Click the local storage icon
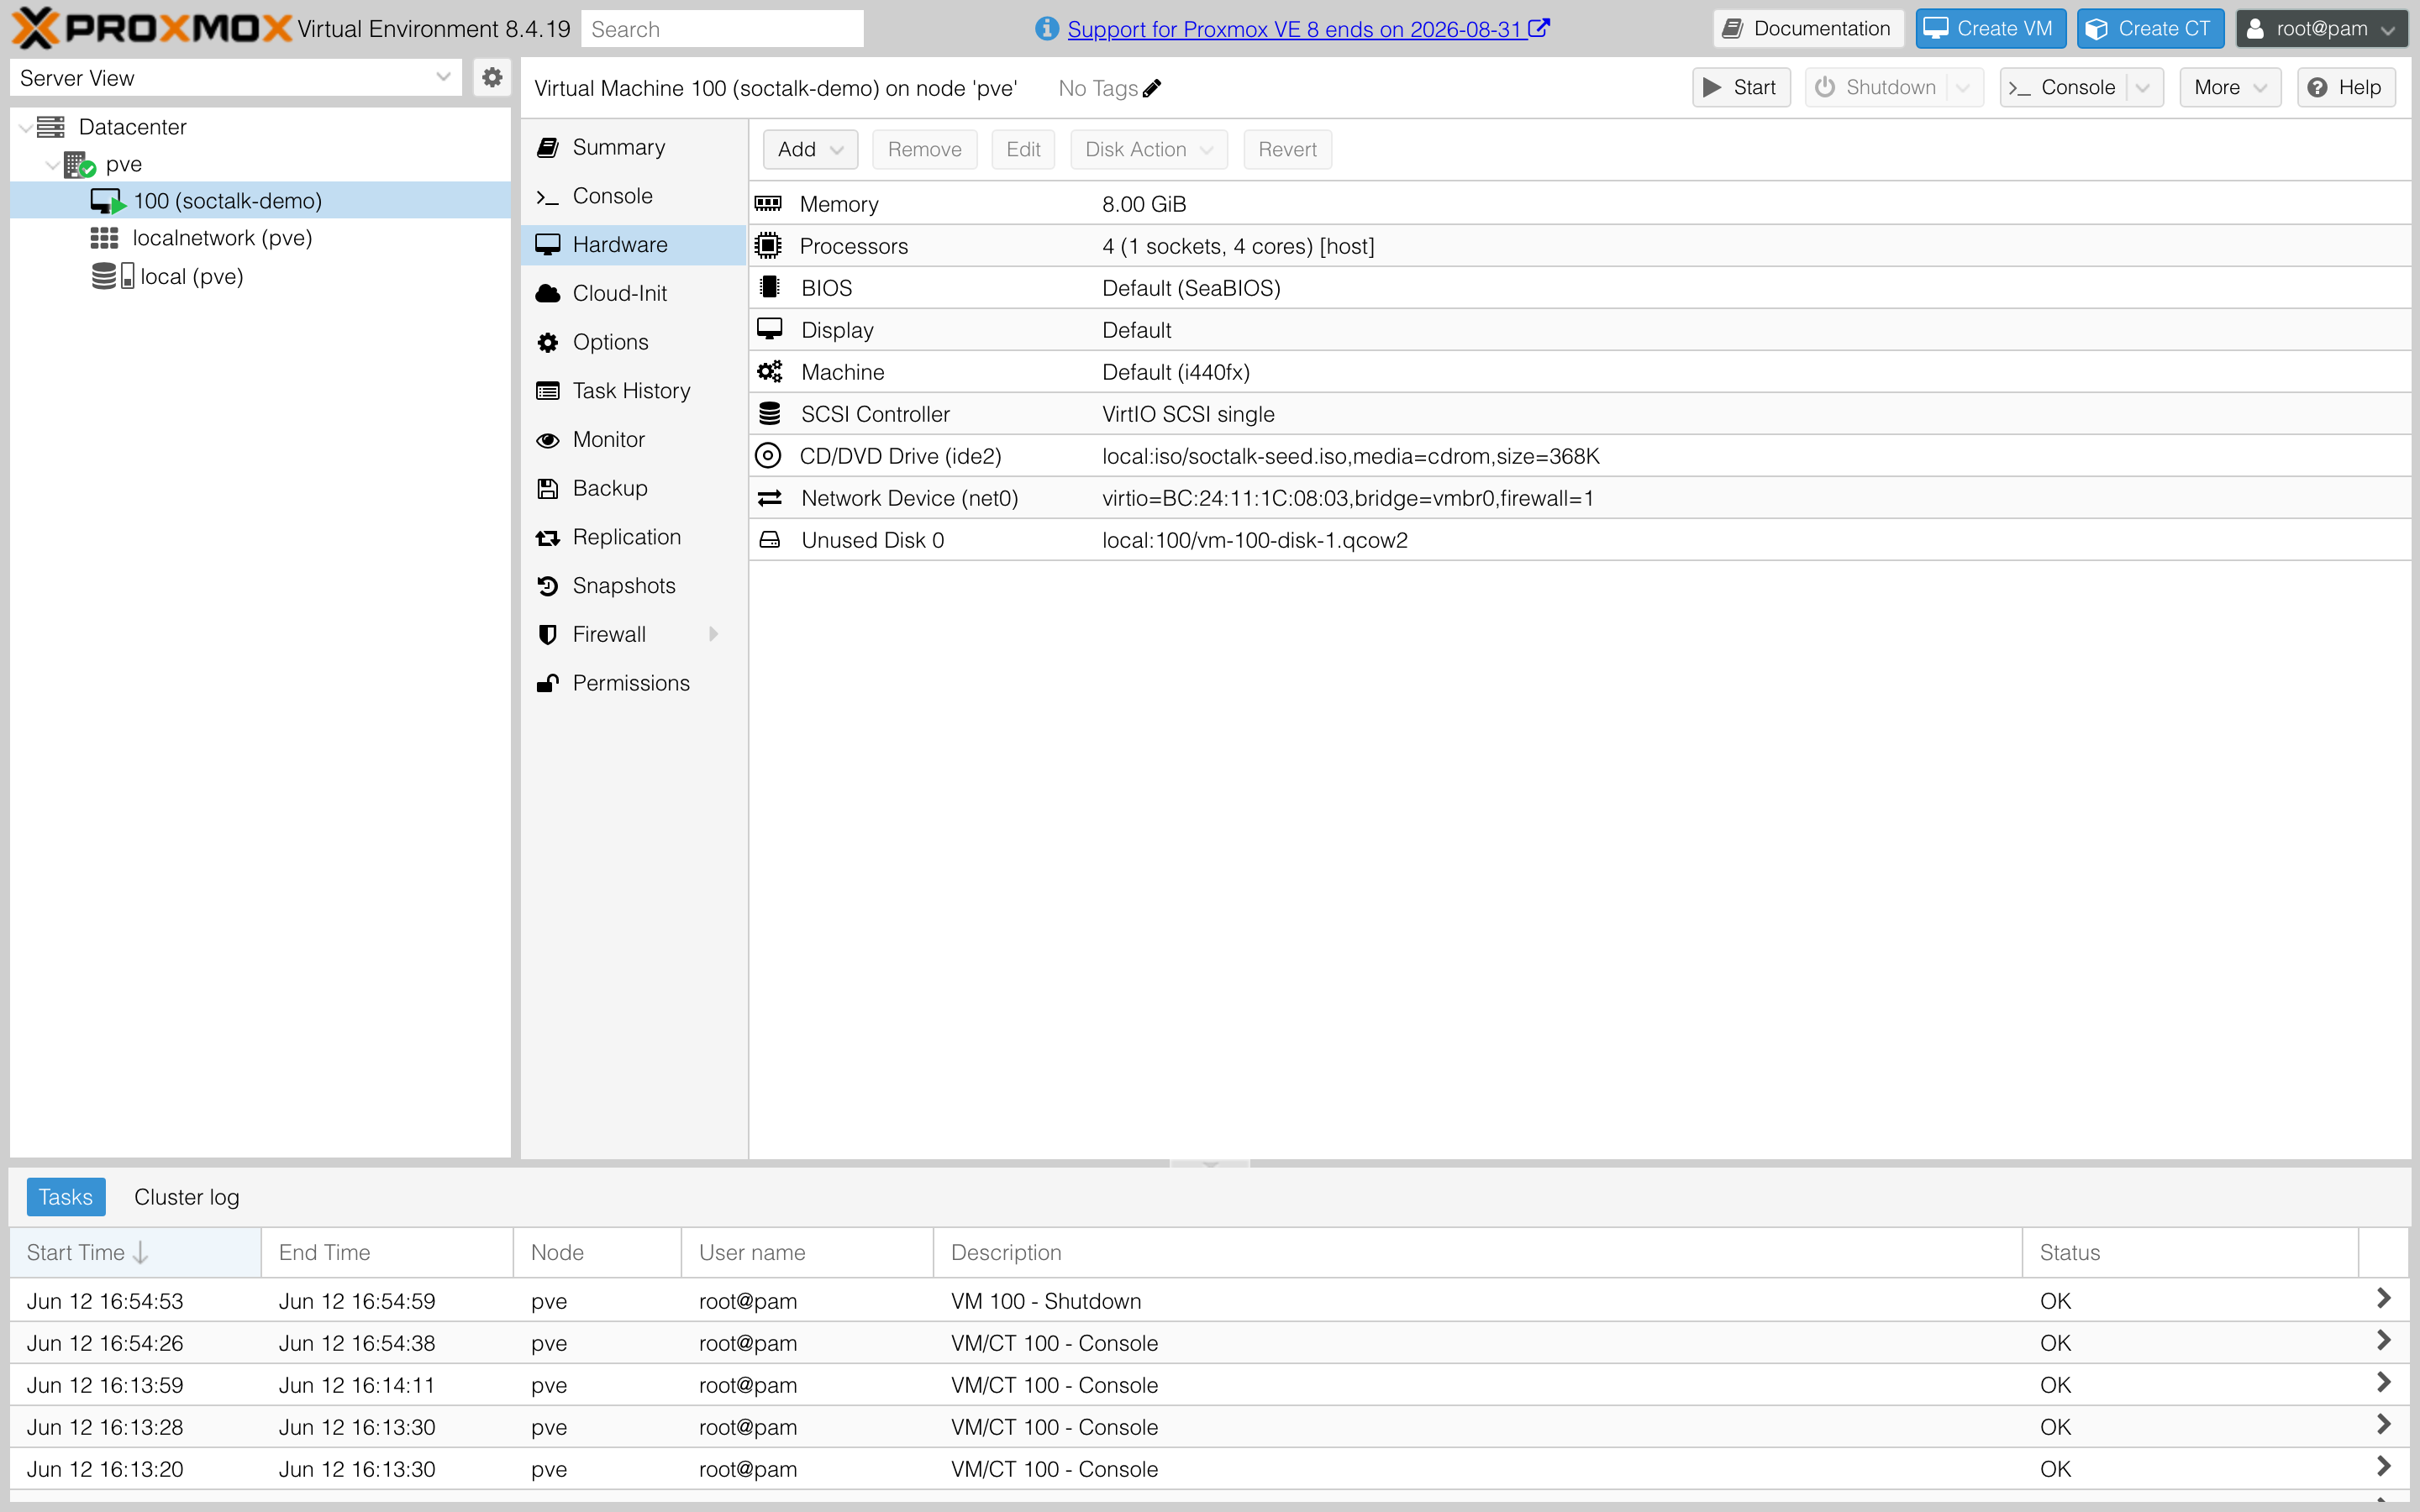 click(112, 276)
